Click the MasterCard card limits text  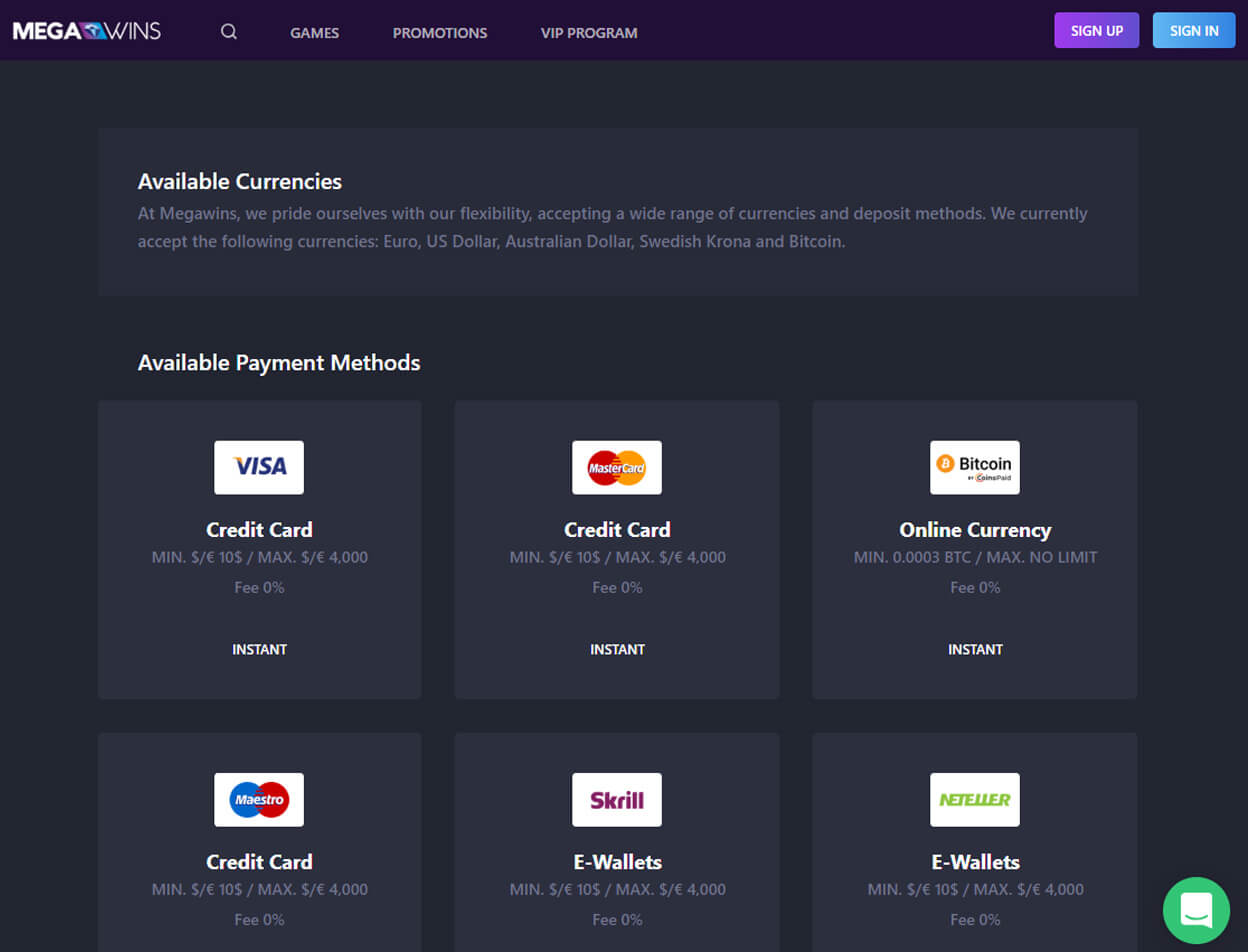coord(617,557)
